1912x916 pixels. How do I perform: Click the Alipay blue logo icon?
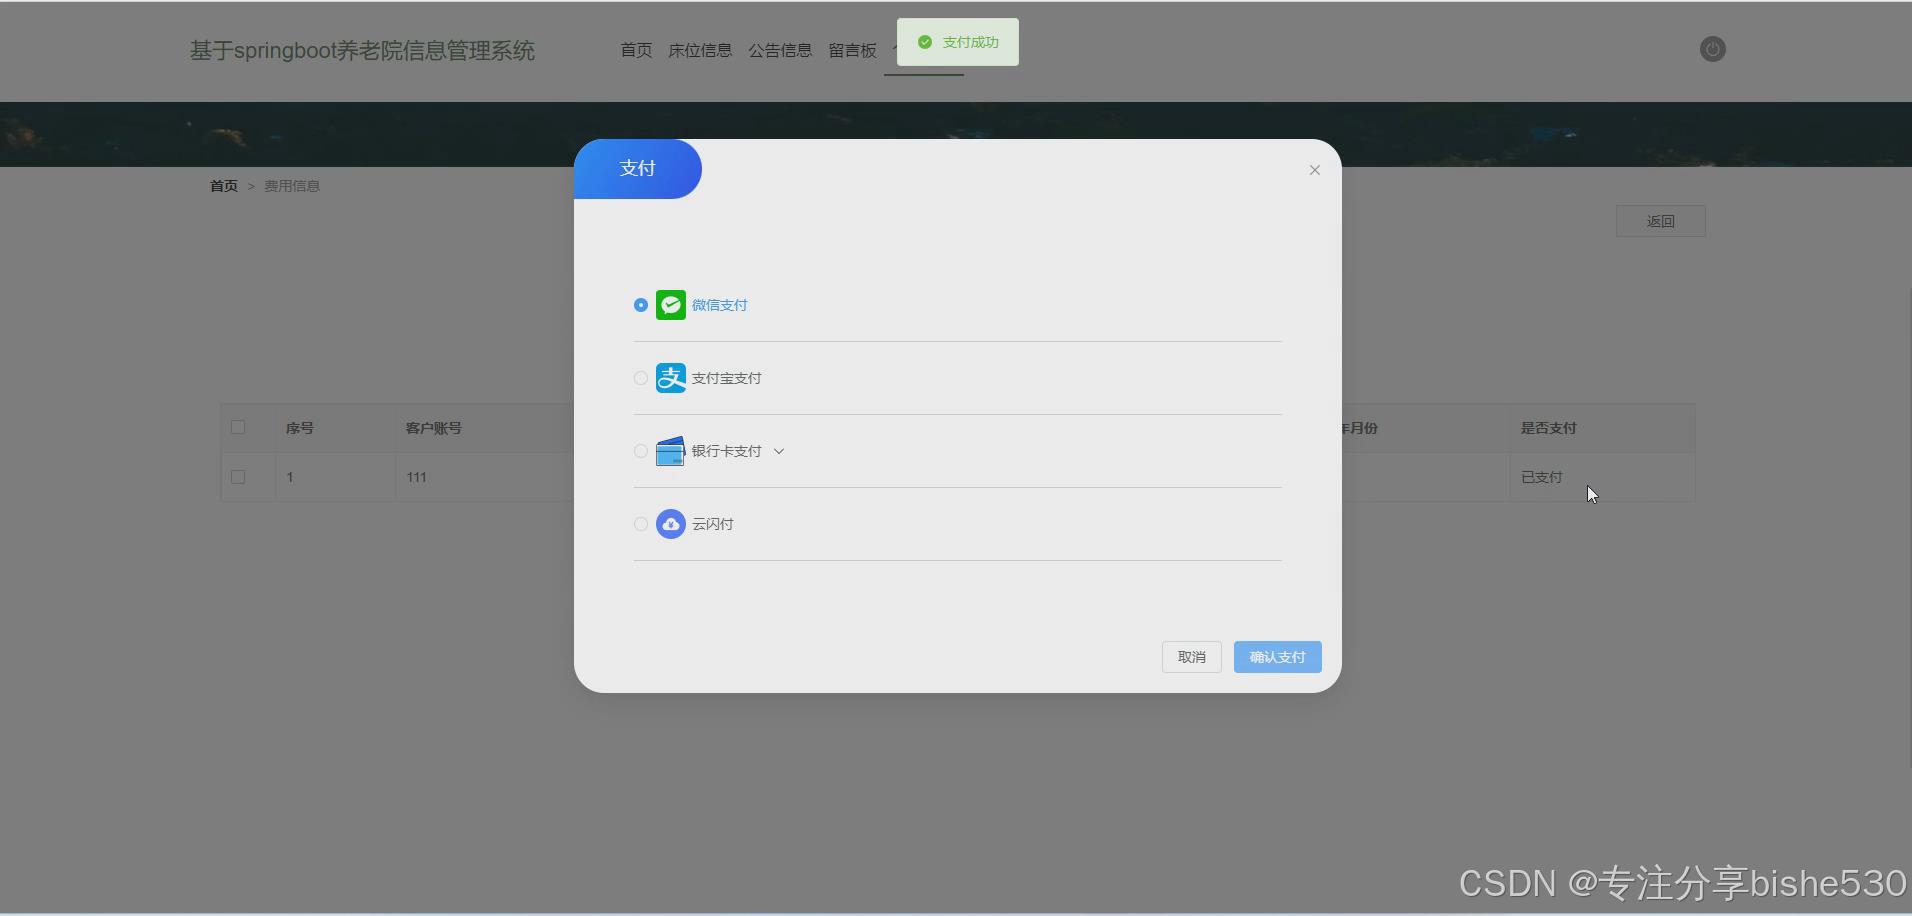point(670,378)
